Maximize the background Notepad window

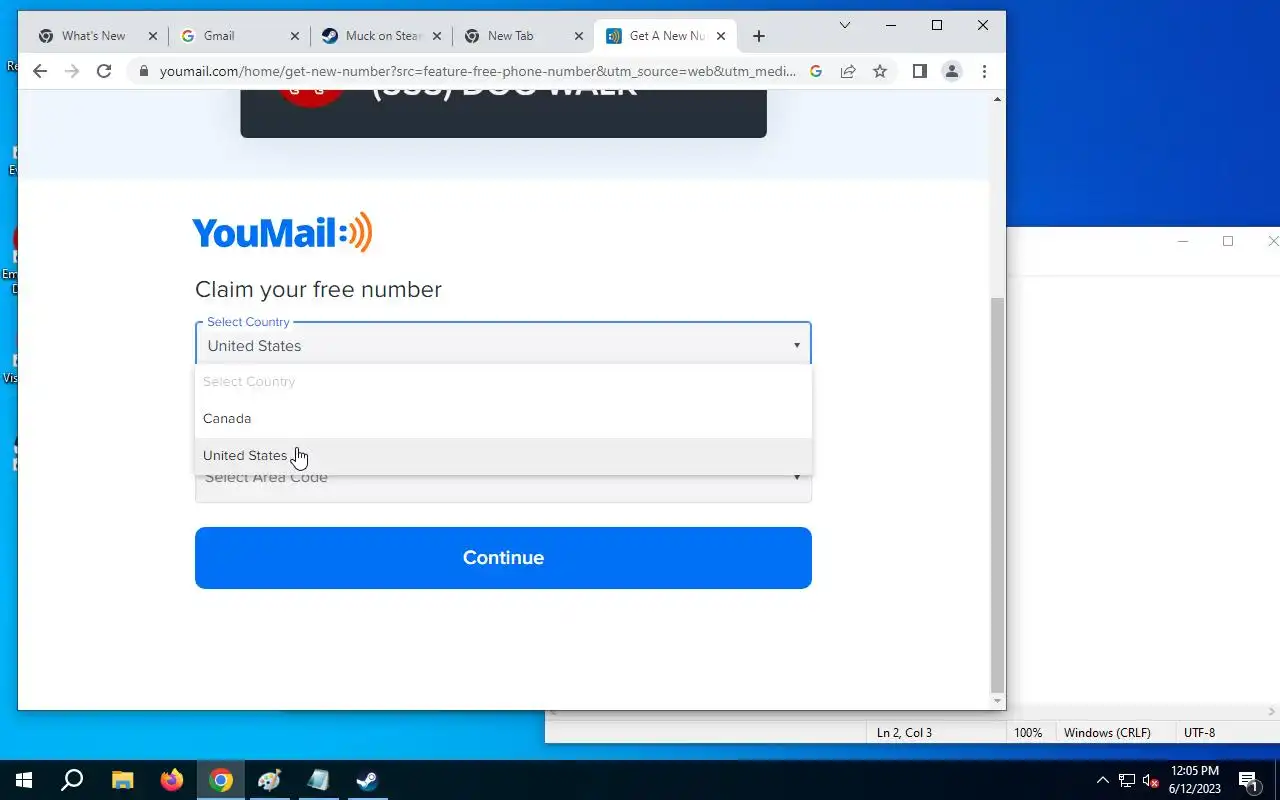click(1228, 241)
